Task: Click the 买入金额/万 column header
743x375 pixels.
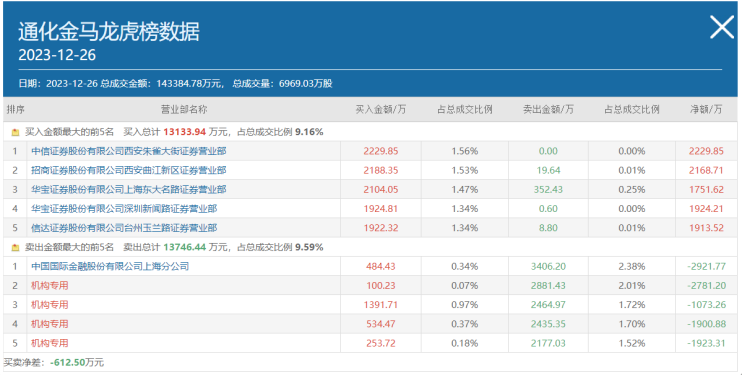Action: coord(381,110)
